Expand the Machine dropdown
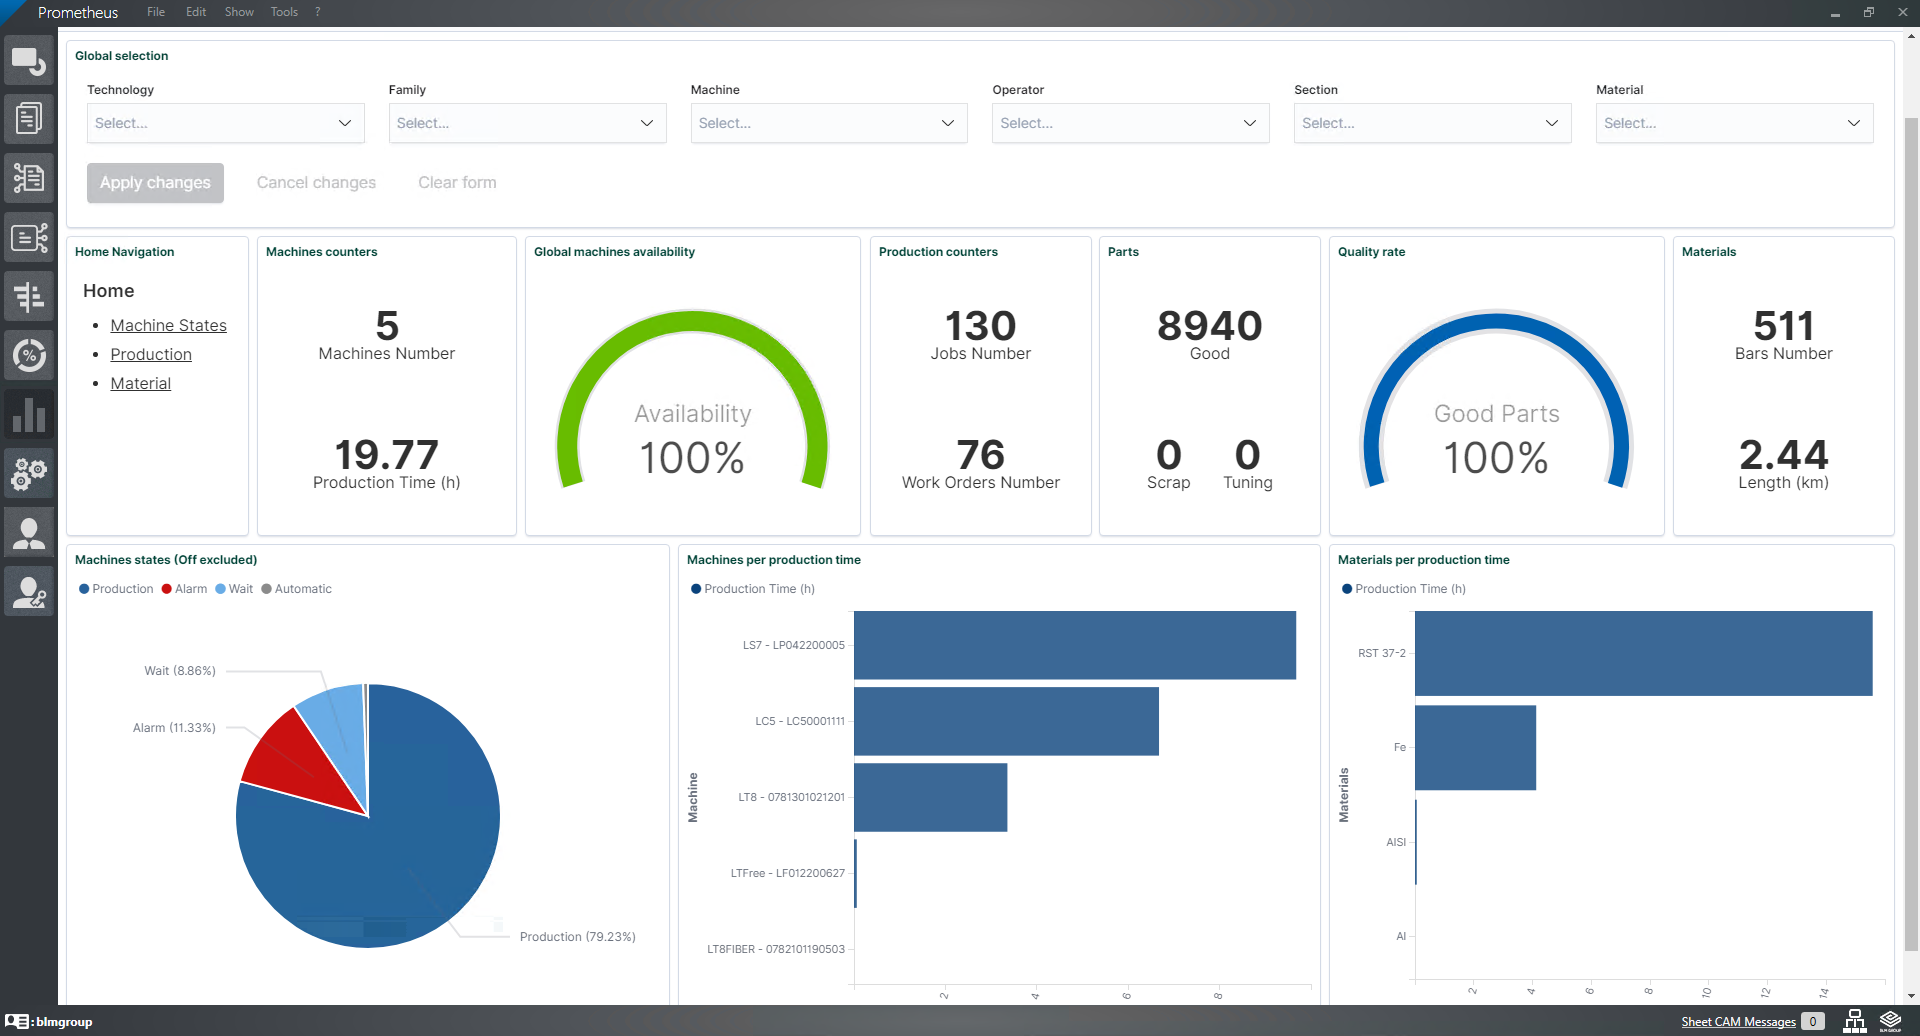This screenshot has width=1920, height=1036. tap(828, 123)
